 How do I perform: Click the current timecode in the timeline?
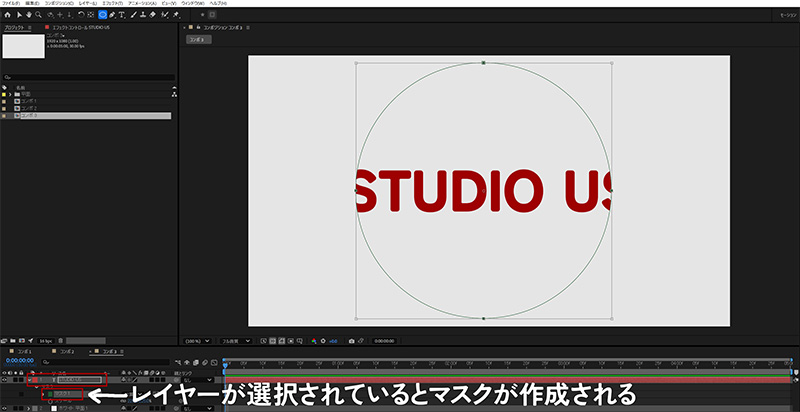click(x=20, y=360)
